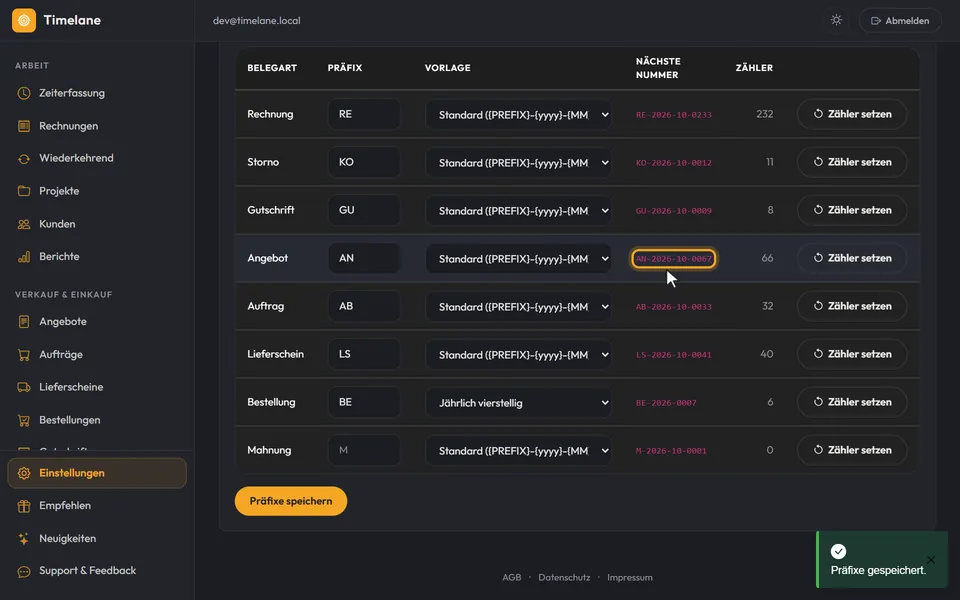This screenshot has width=960, height=600.
Task: Click Zähler setzen for Rechnung
Action: (852, 114)
